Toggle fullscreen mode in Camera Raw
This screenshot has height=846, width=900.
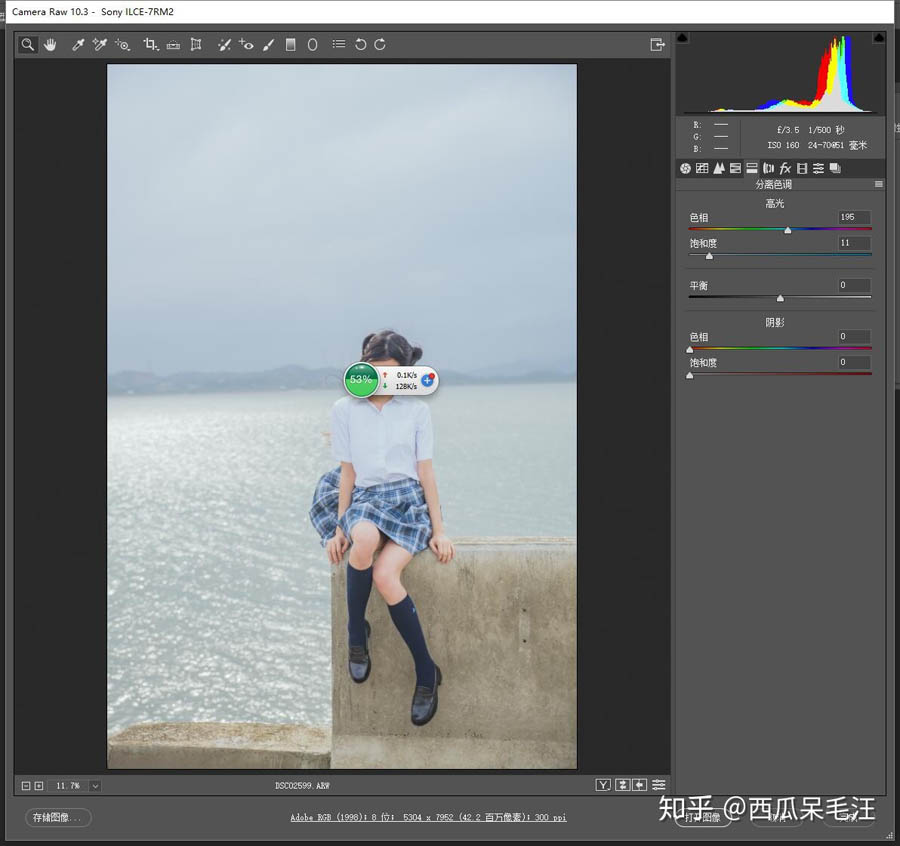[x=658, y=44]
